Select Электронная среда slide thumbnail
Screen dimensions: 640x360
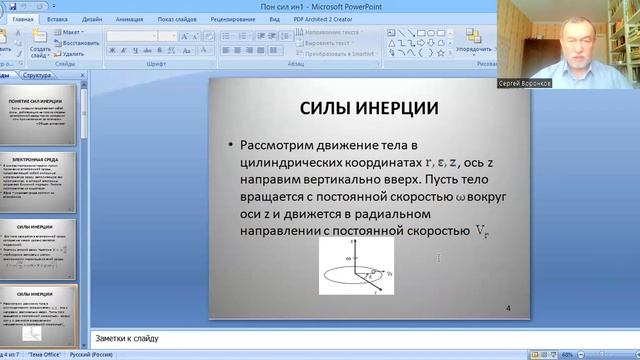(38, 182)
